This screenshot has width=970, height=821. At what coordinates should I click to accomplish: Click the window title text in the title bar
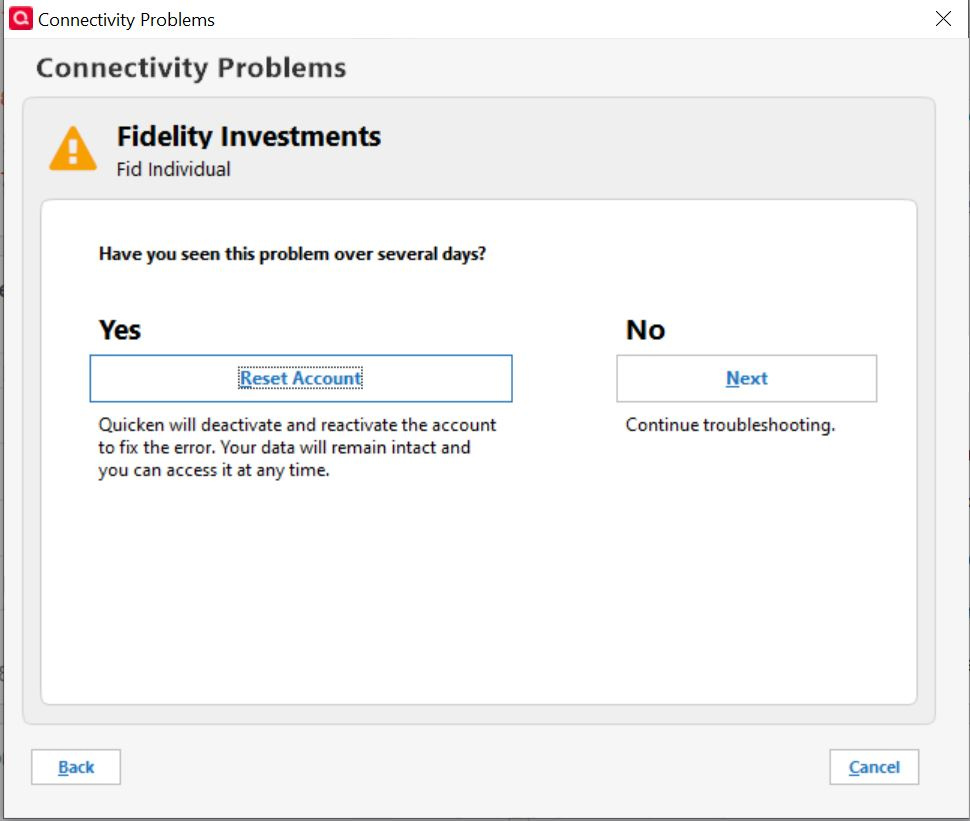[x=126, y=19]
